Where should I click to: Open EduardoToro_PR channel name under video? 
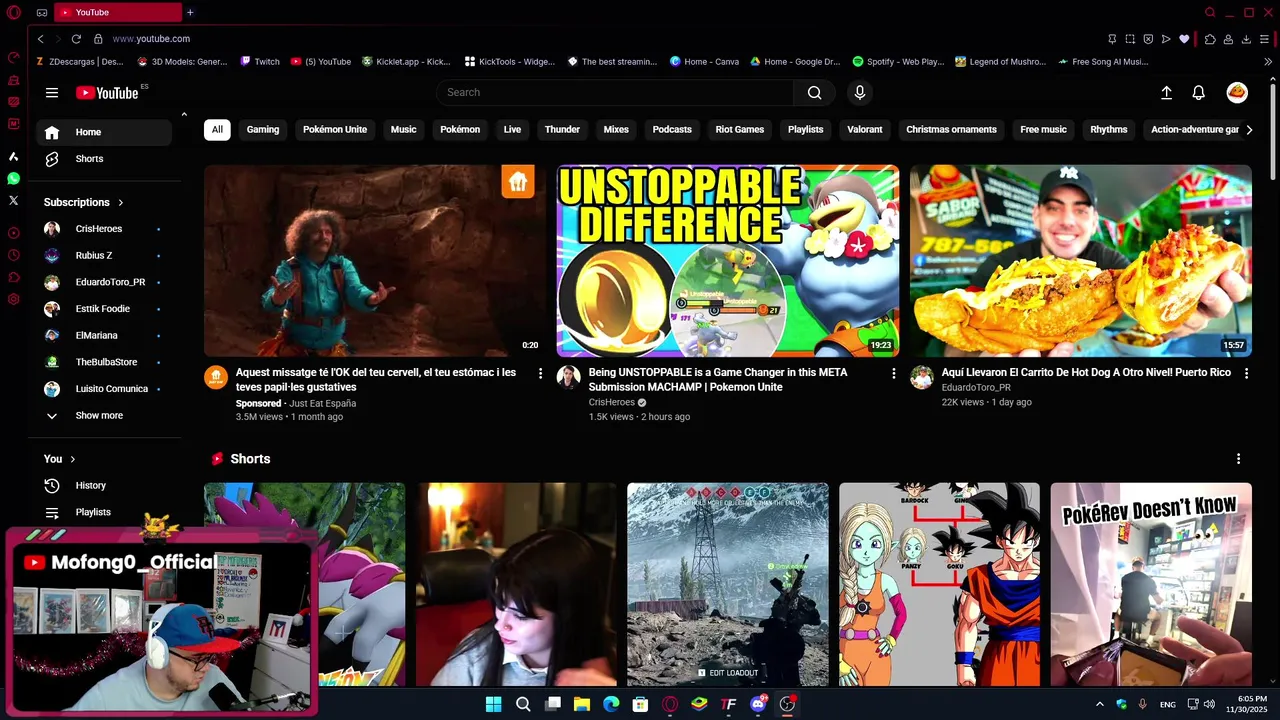[976, 388]
